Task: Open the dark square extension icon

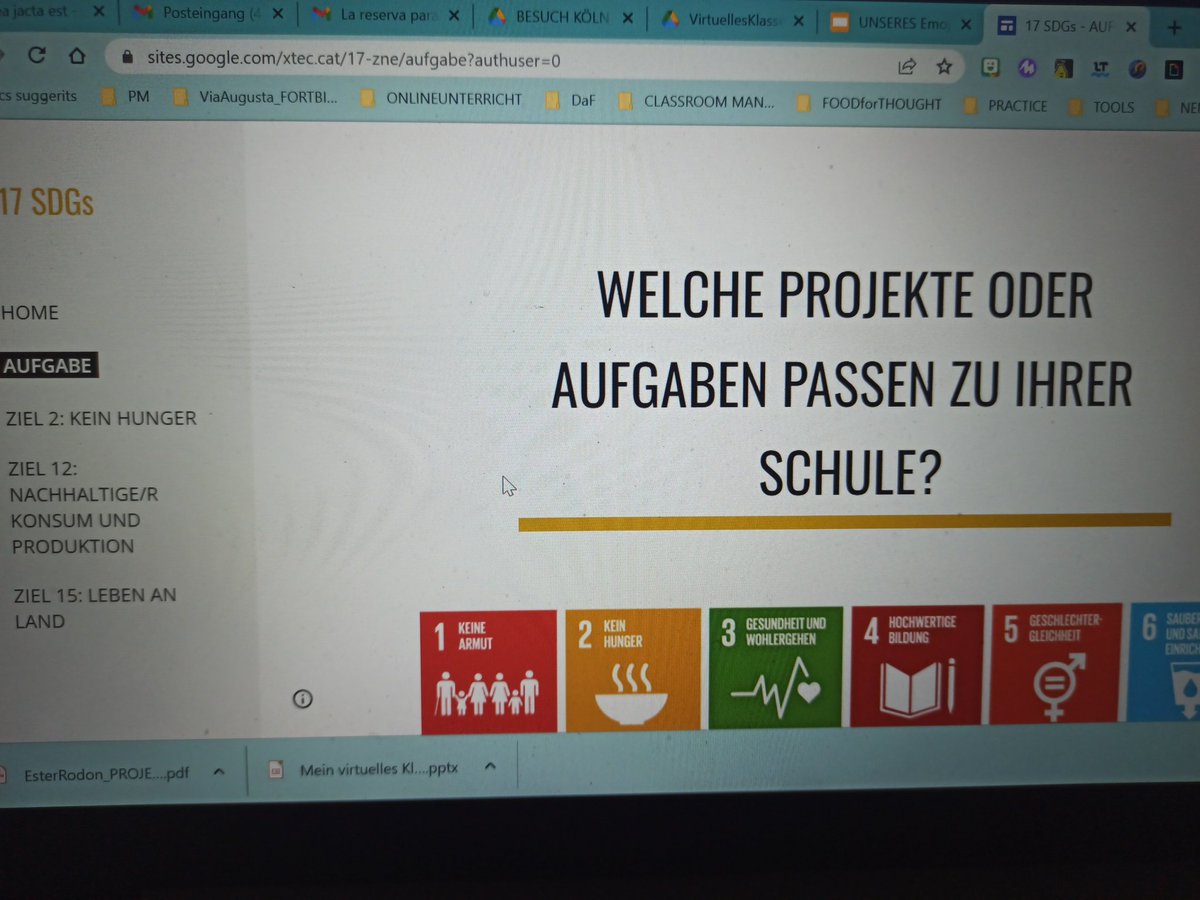Action: point(1173,69)
